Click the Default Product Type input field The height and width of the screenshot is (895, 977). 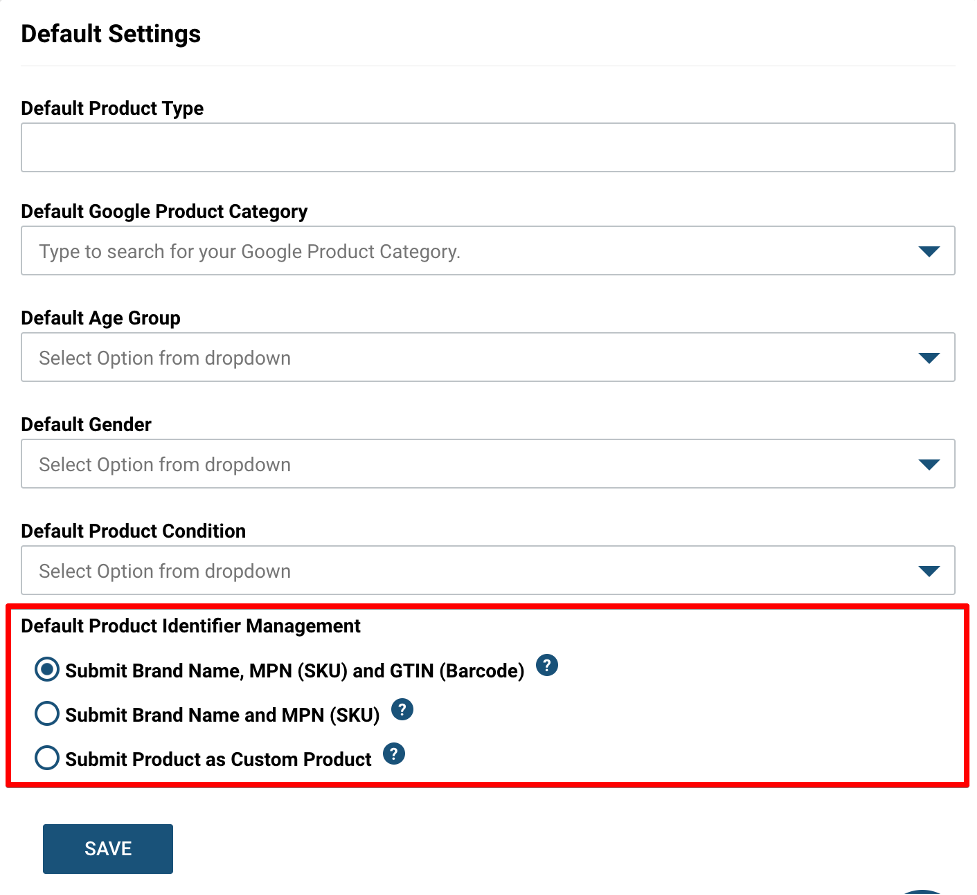[x=488, y=147]
